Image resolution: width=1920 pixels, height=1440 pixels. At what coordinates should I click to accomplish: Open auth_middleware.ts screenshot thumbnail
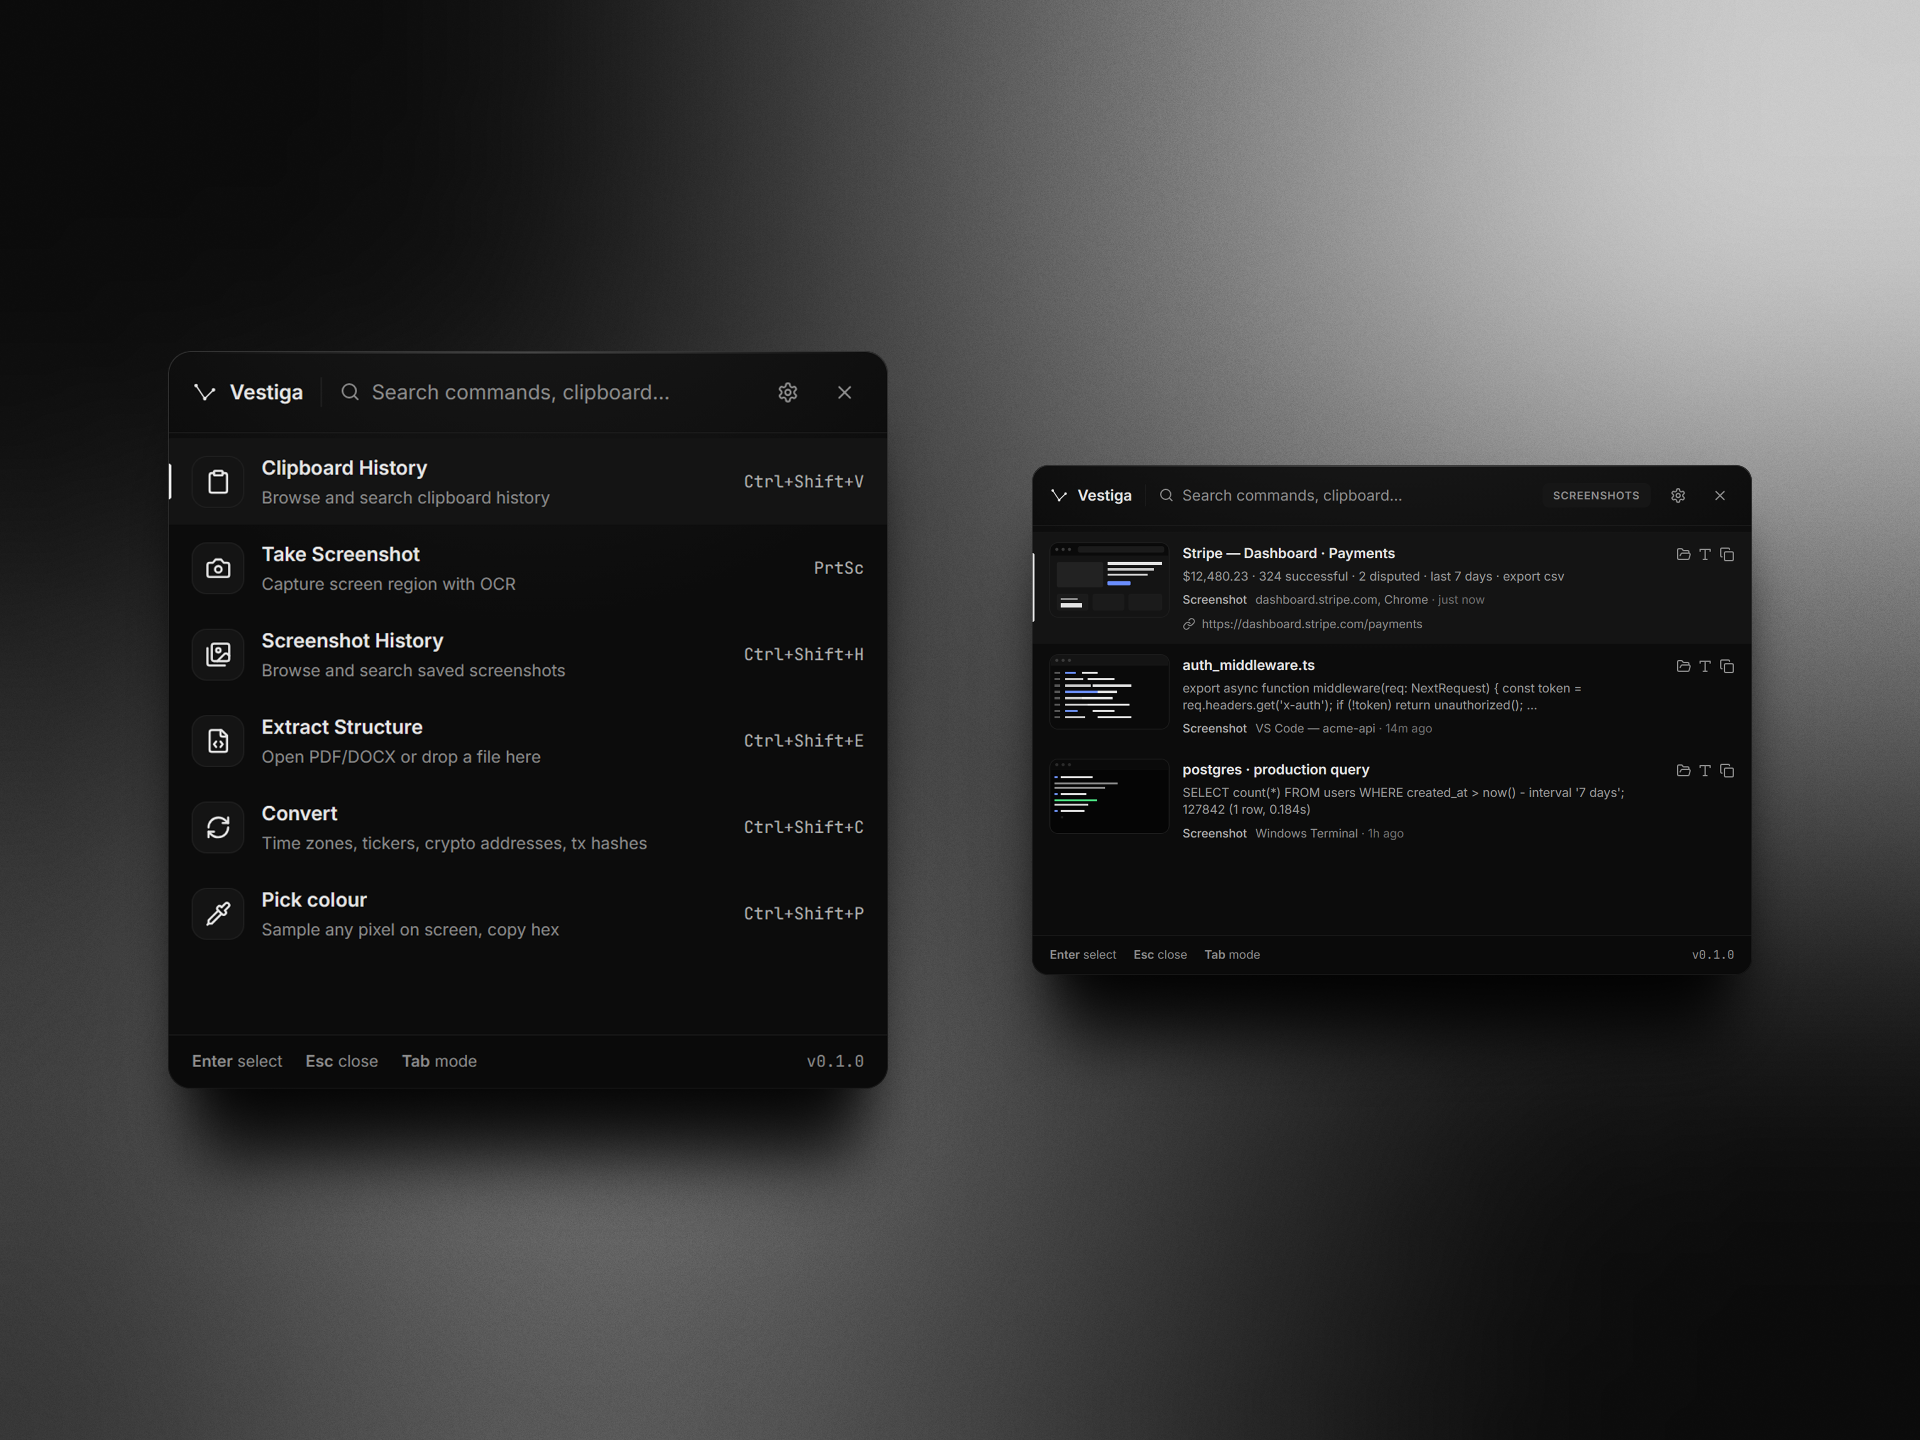(1109, 692)
